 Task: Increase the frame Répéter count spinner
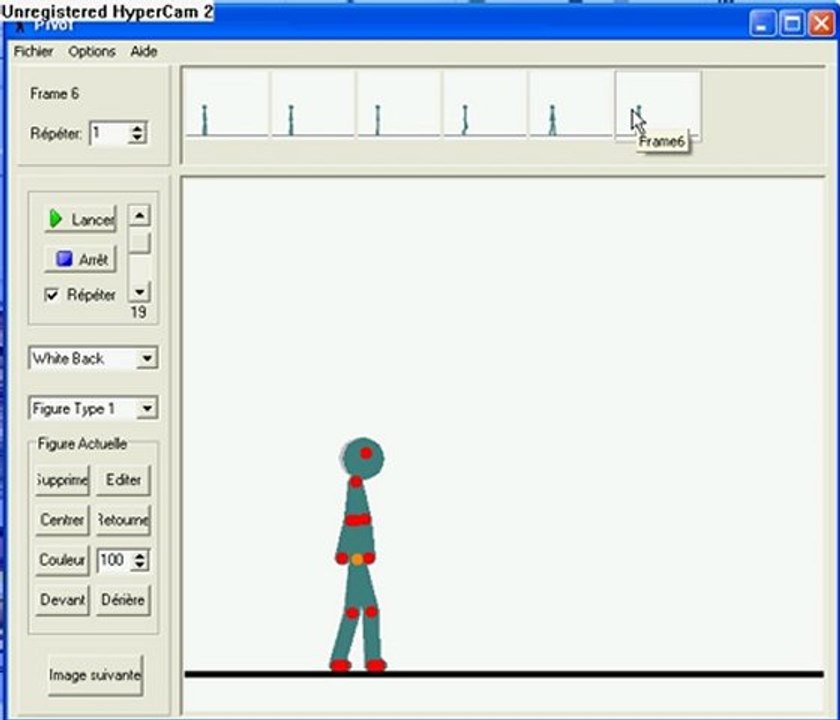[138, 128]
